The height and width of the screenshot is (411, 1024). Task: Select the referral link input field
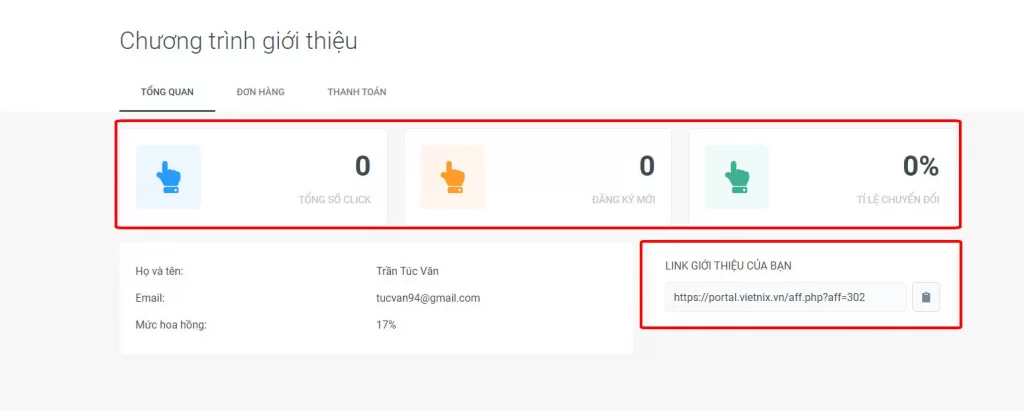pyautogui.click(x=786, y=297)
